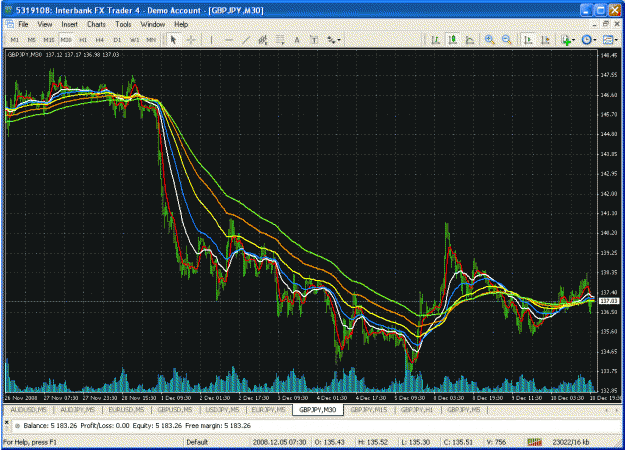This screenshot has height=450, width=625.
Task: Expand dropdown arrow beside Indicators icon
Action: (x=574, y=40)
